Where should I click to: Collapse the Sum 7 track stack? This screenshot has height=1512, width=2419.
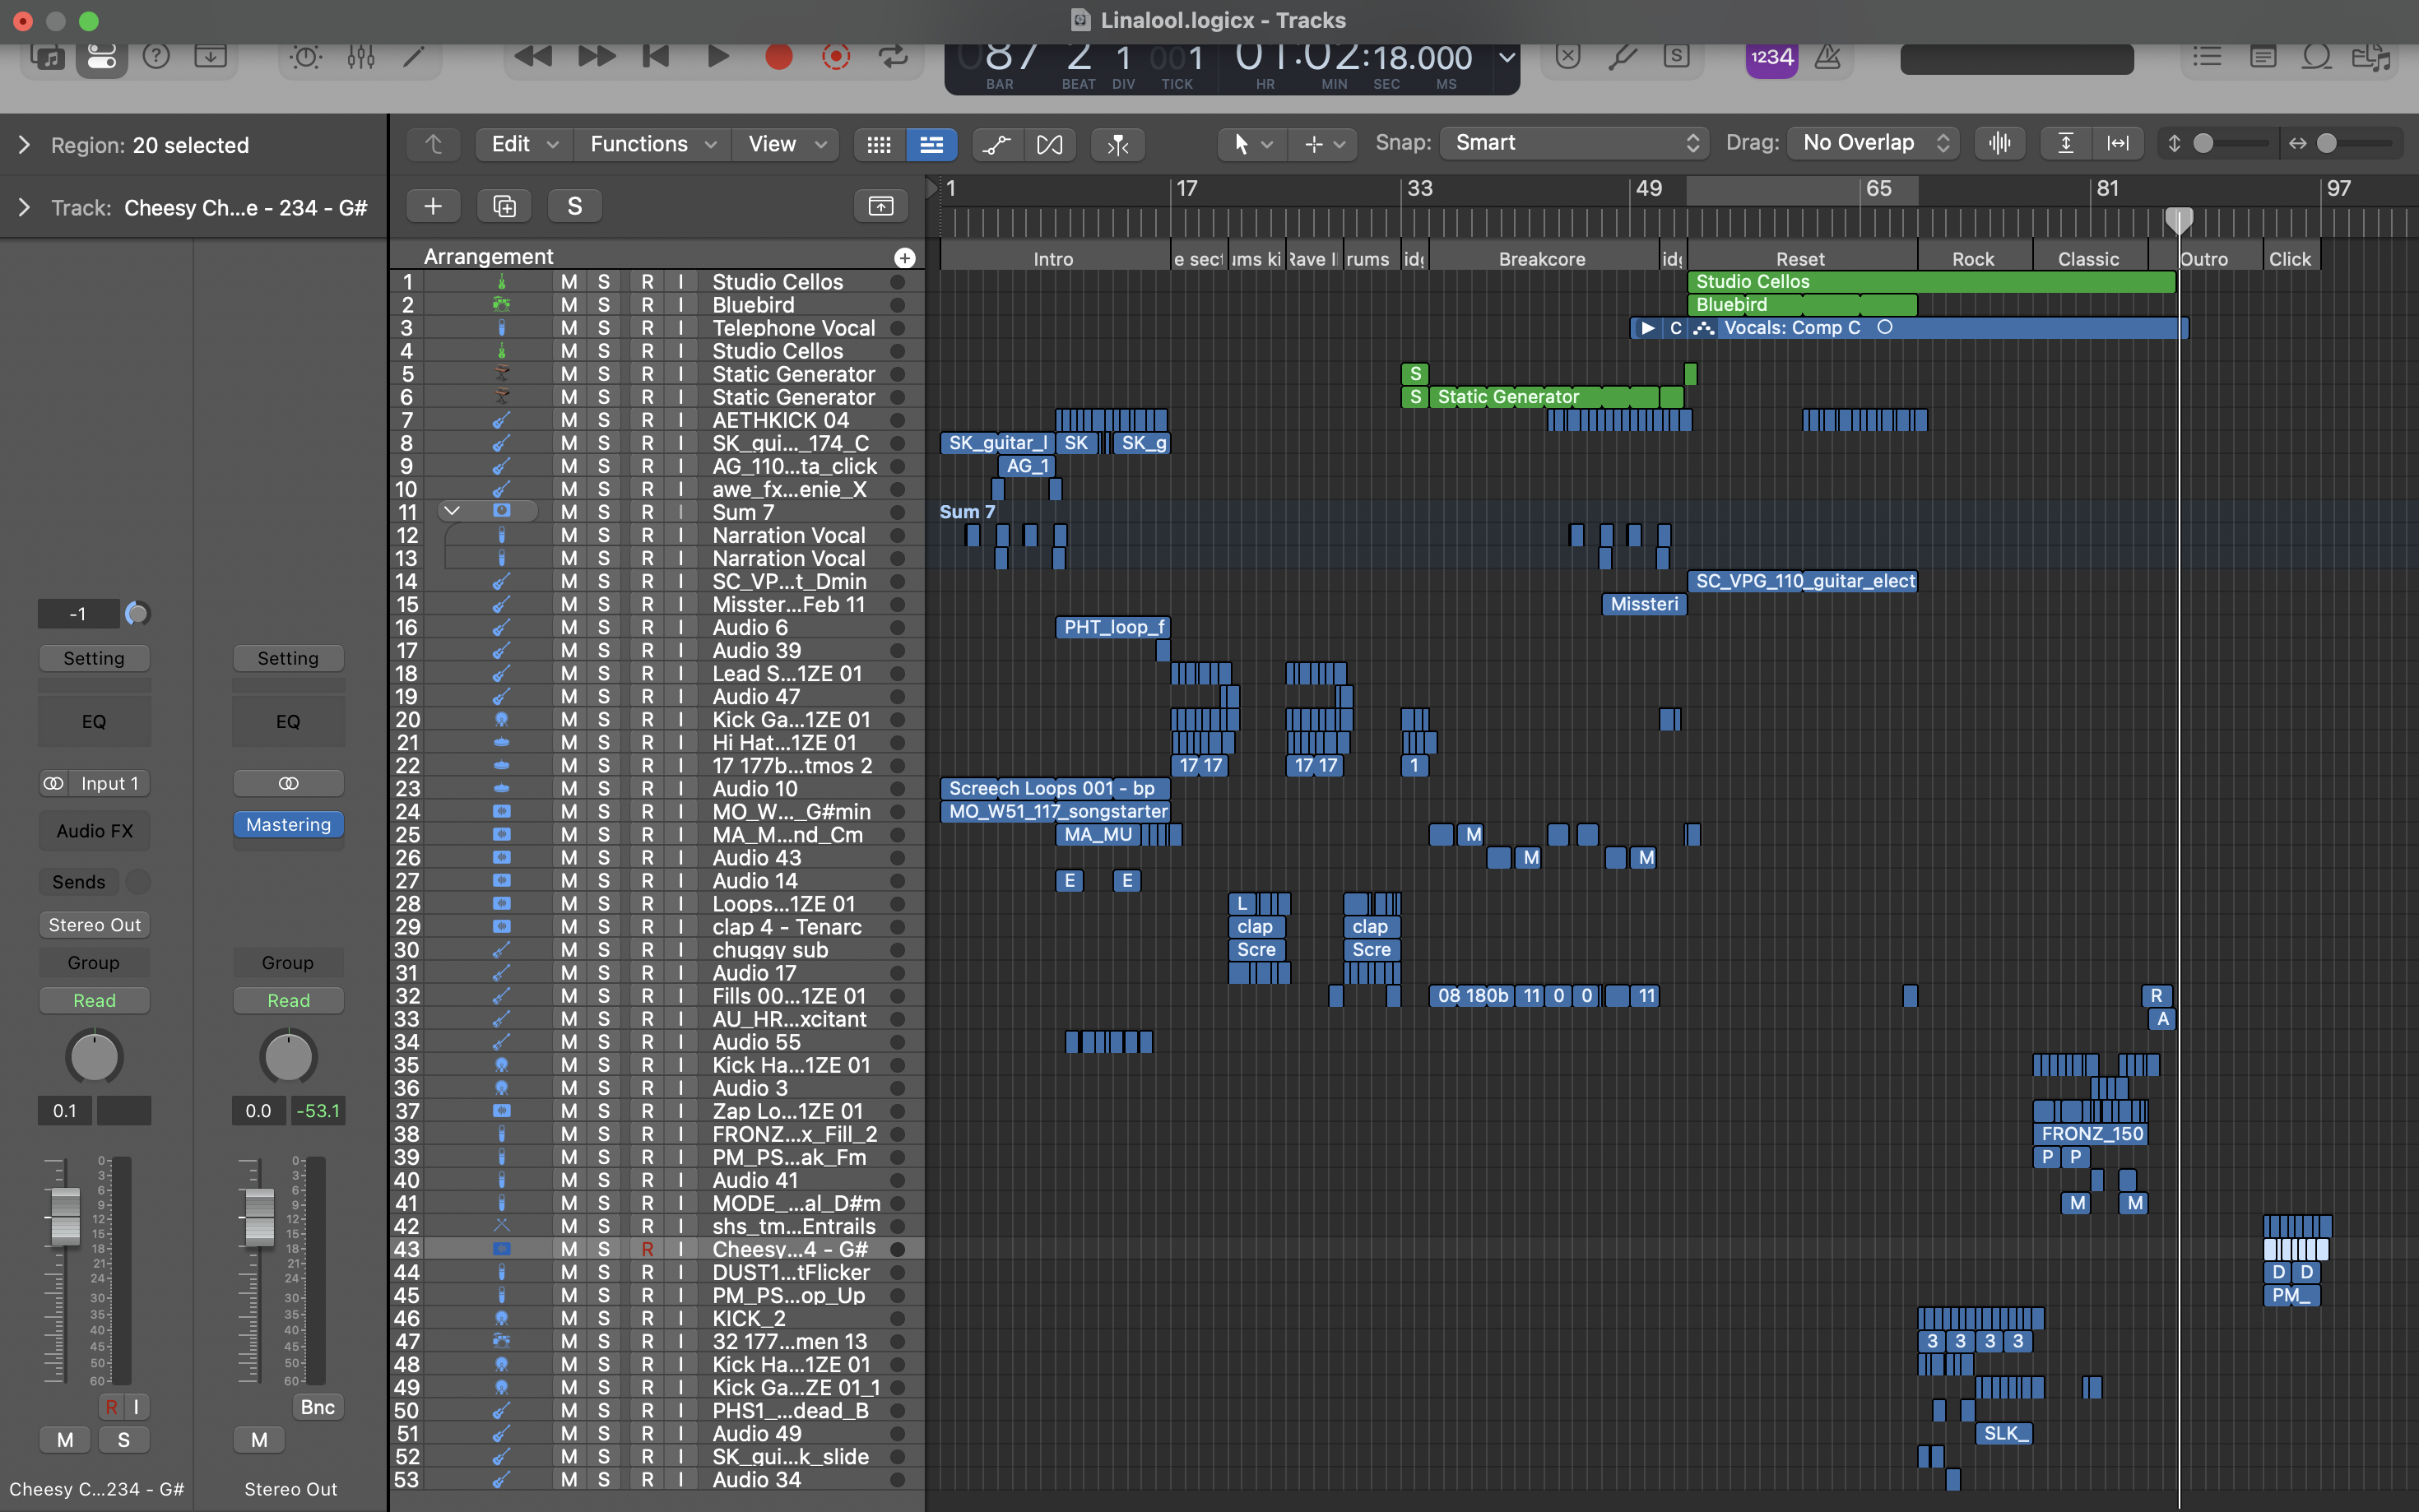pyautogui.click(x=452, y=511)
